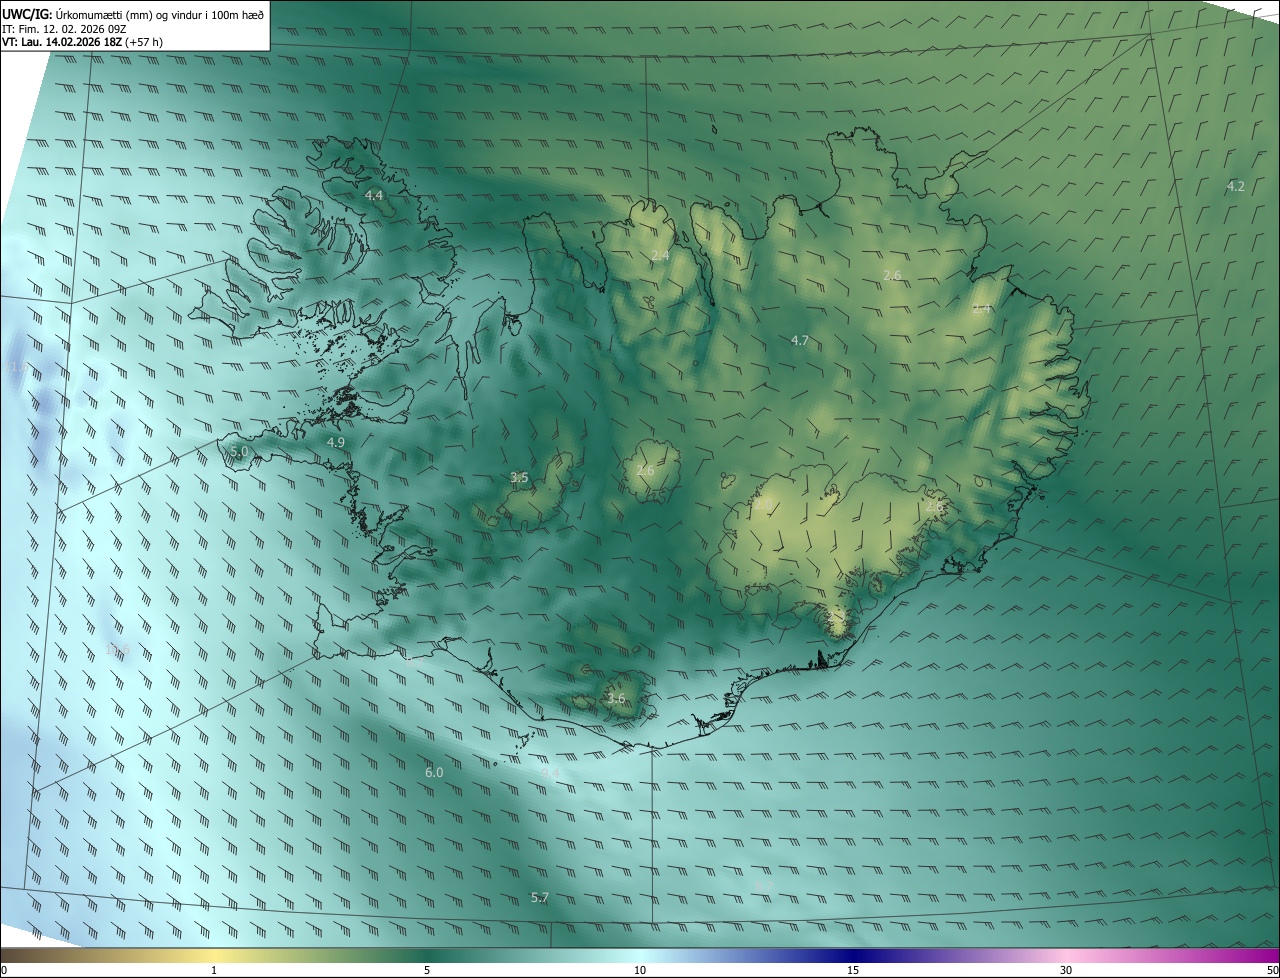Click the '1' tick label on the color scale

214,971
